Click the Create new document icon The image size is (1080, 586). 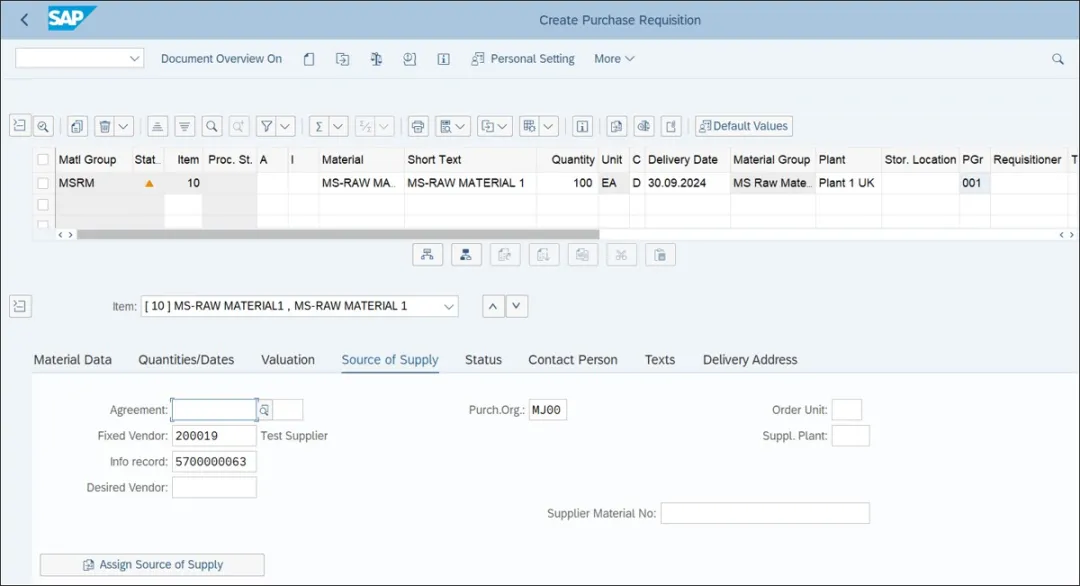[309, 59]
